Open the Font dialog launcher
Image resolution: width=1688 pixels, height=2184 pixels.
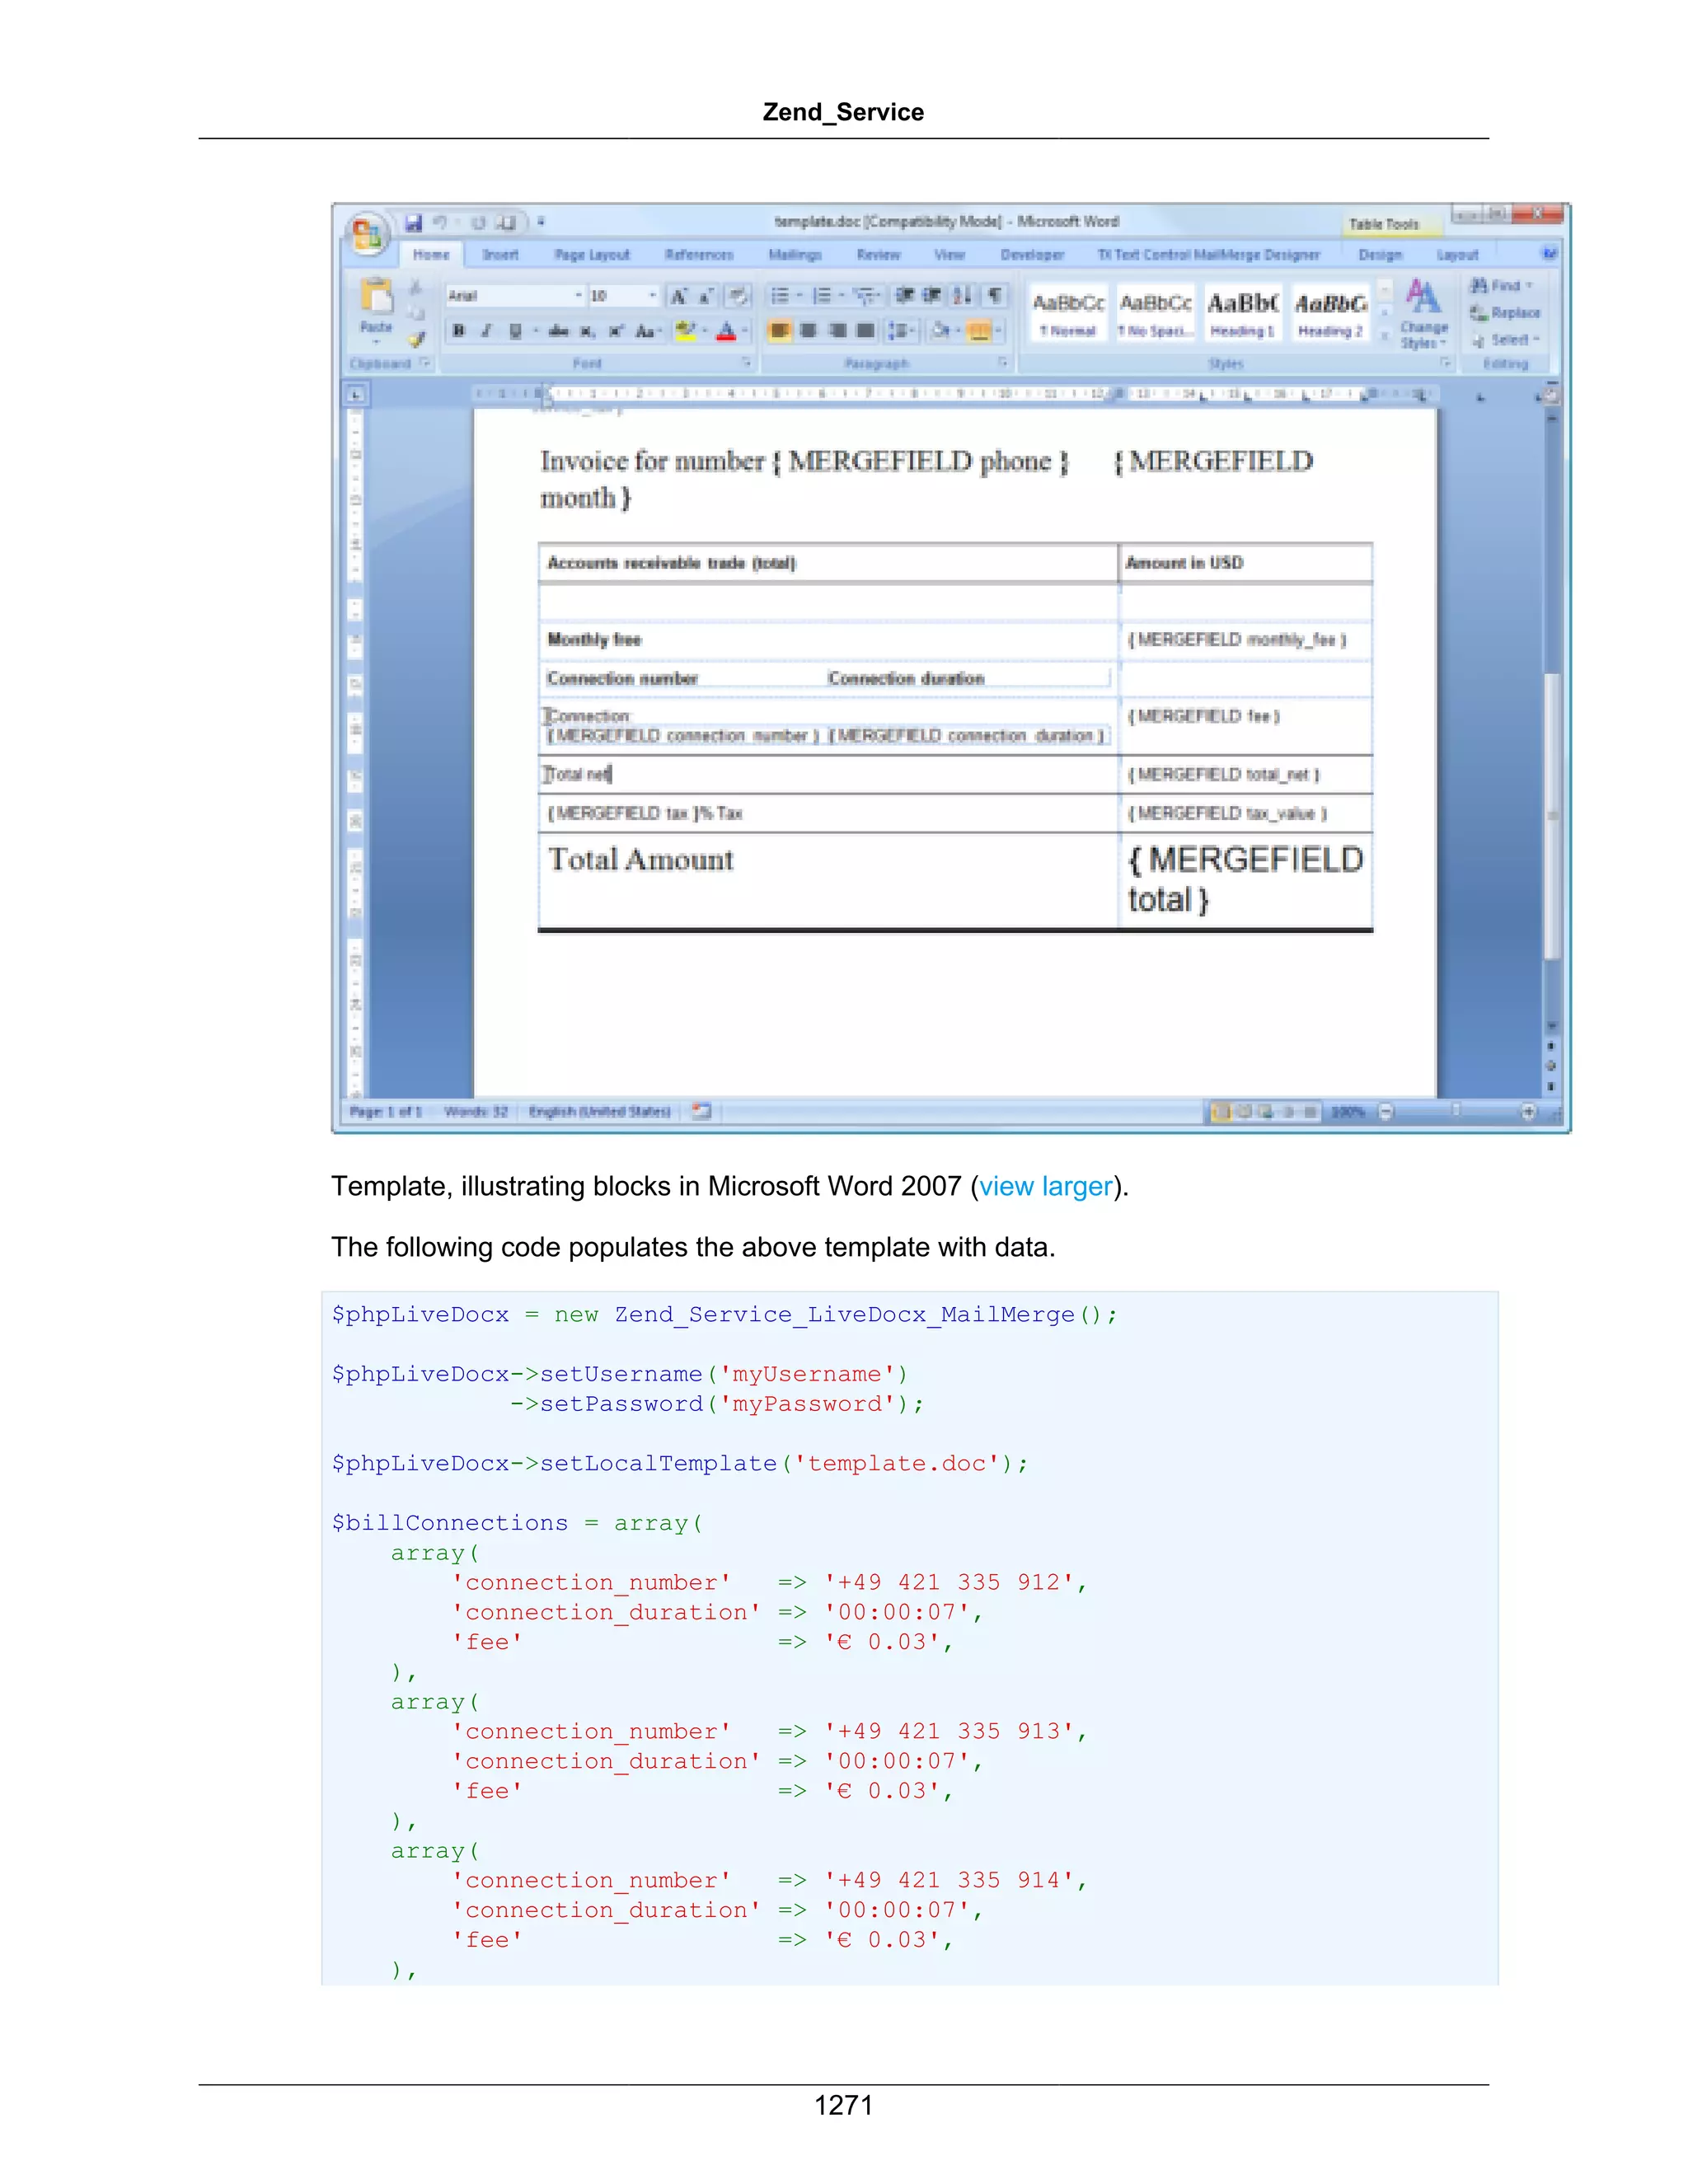[746, 363]
